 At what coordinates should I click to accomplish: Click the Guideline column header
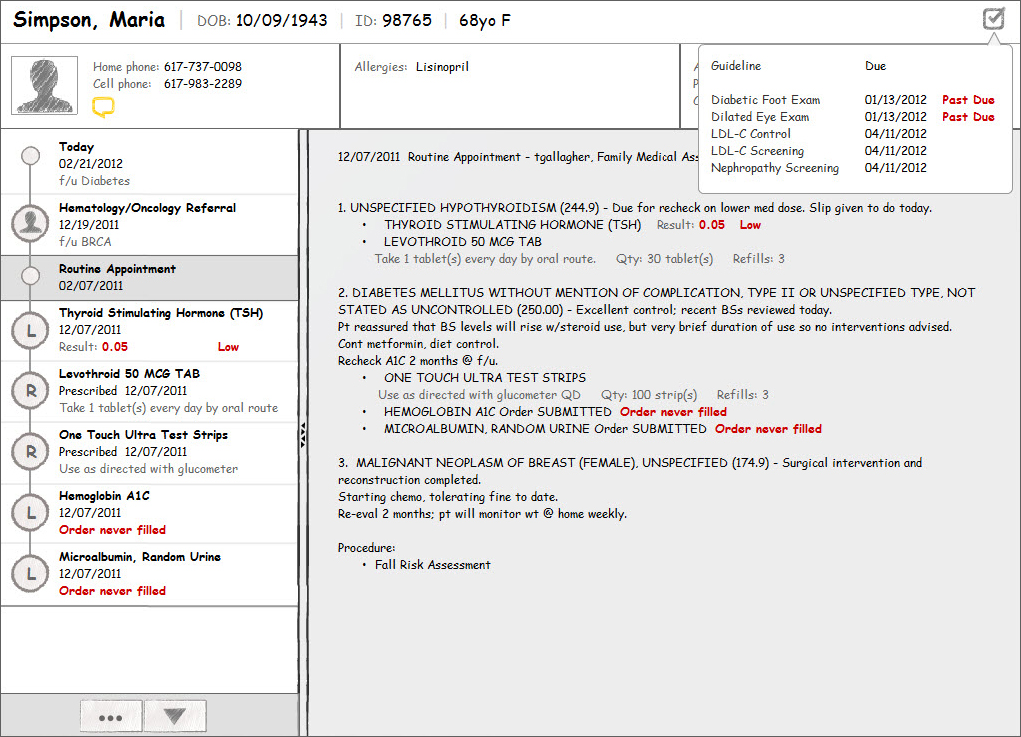click(736, 66)
